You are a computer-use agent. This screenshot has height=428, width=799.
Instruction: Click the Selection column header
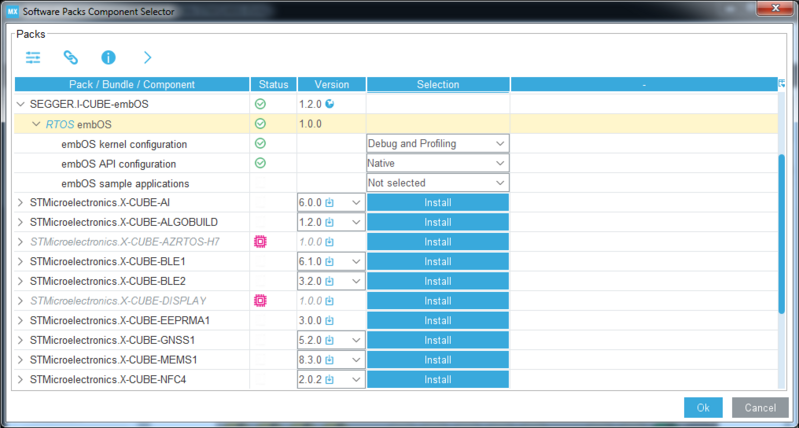tap(438, 85)
